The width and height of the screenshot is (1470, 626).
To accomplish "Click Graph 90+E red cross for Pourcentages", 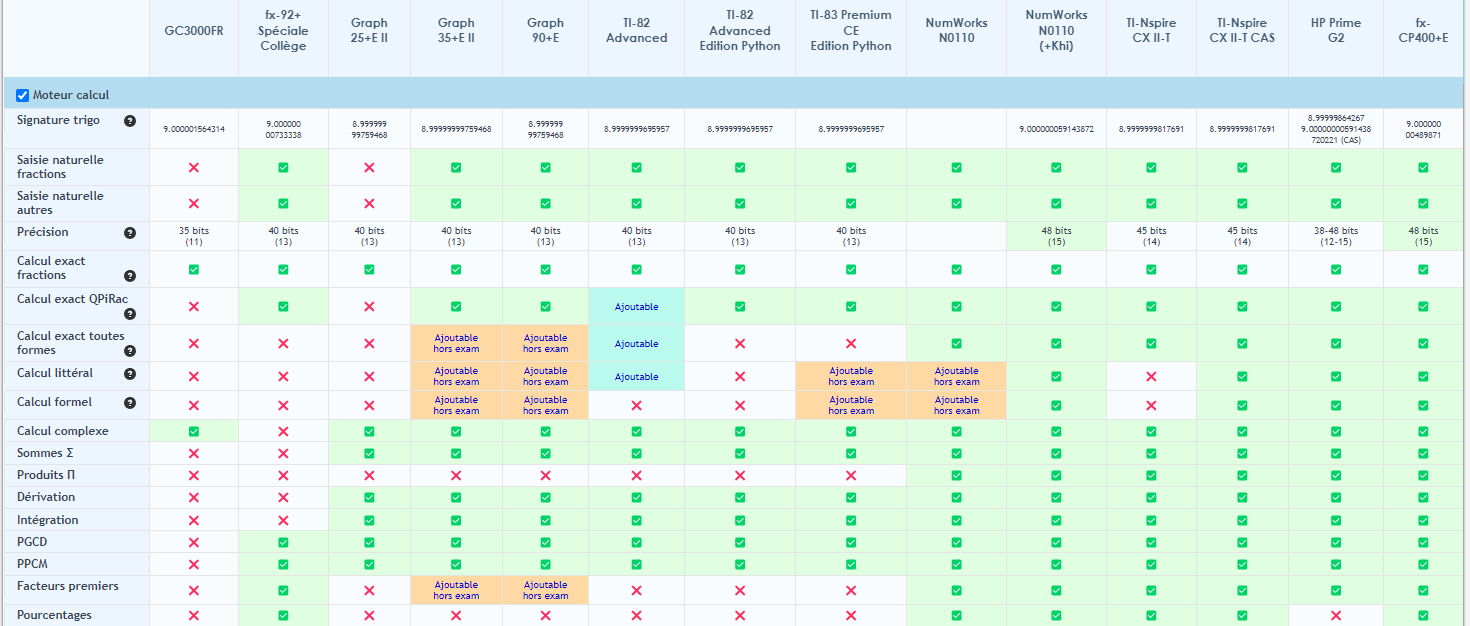I will click(x=545, y=615).
